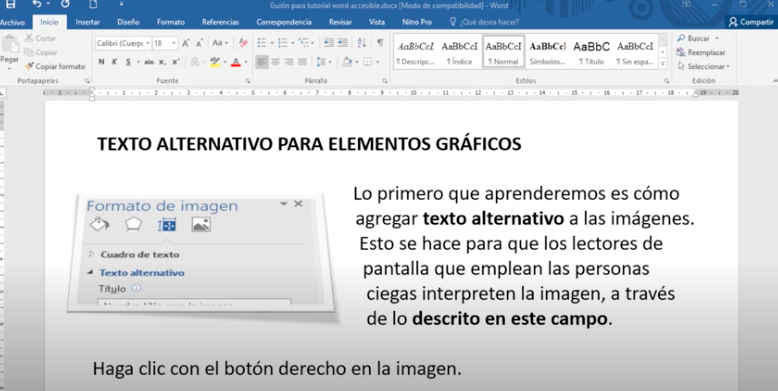Toggle underline with the S button
The height and width of the screenshot is (391, 778).
(x=128, y=62)
